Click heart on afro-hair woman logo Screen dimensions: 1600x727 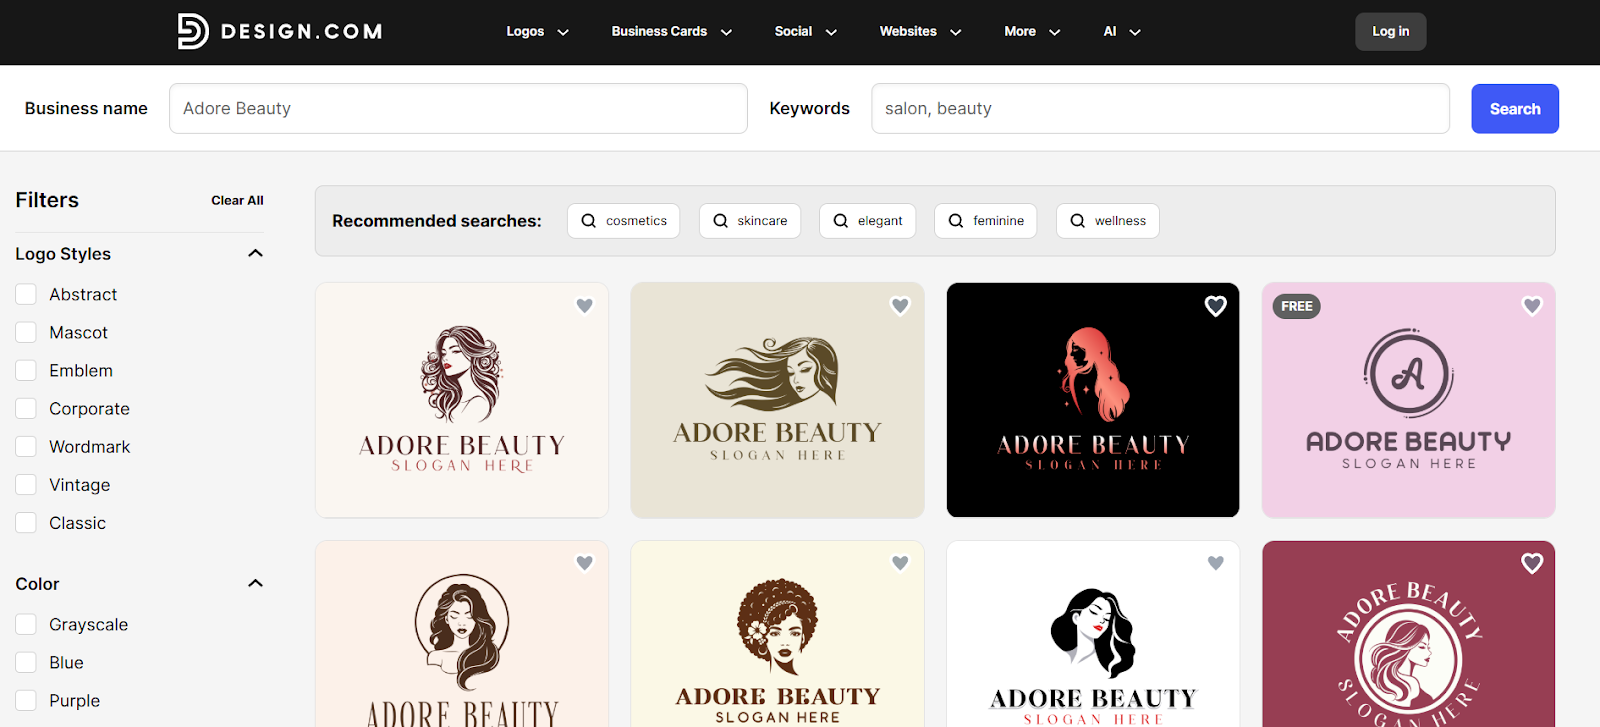900,563
